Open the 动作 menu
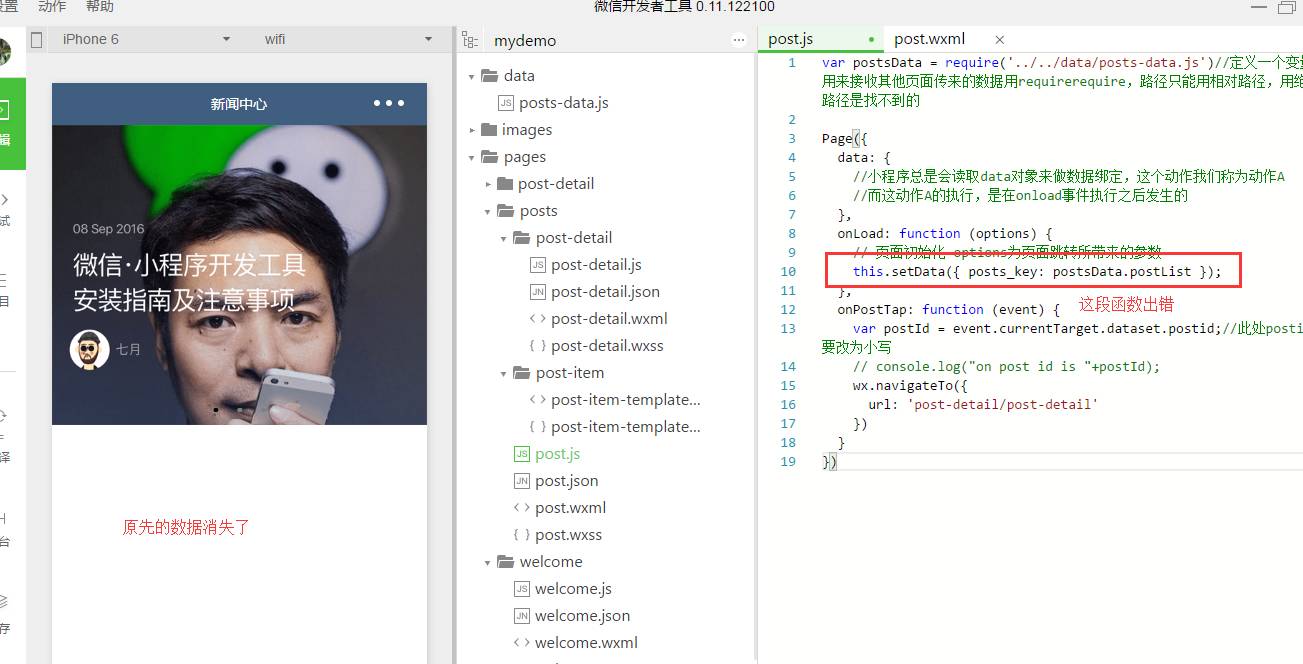Image resolution: width=1303 pixels, height=664 pixels. pos(52,6)
